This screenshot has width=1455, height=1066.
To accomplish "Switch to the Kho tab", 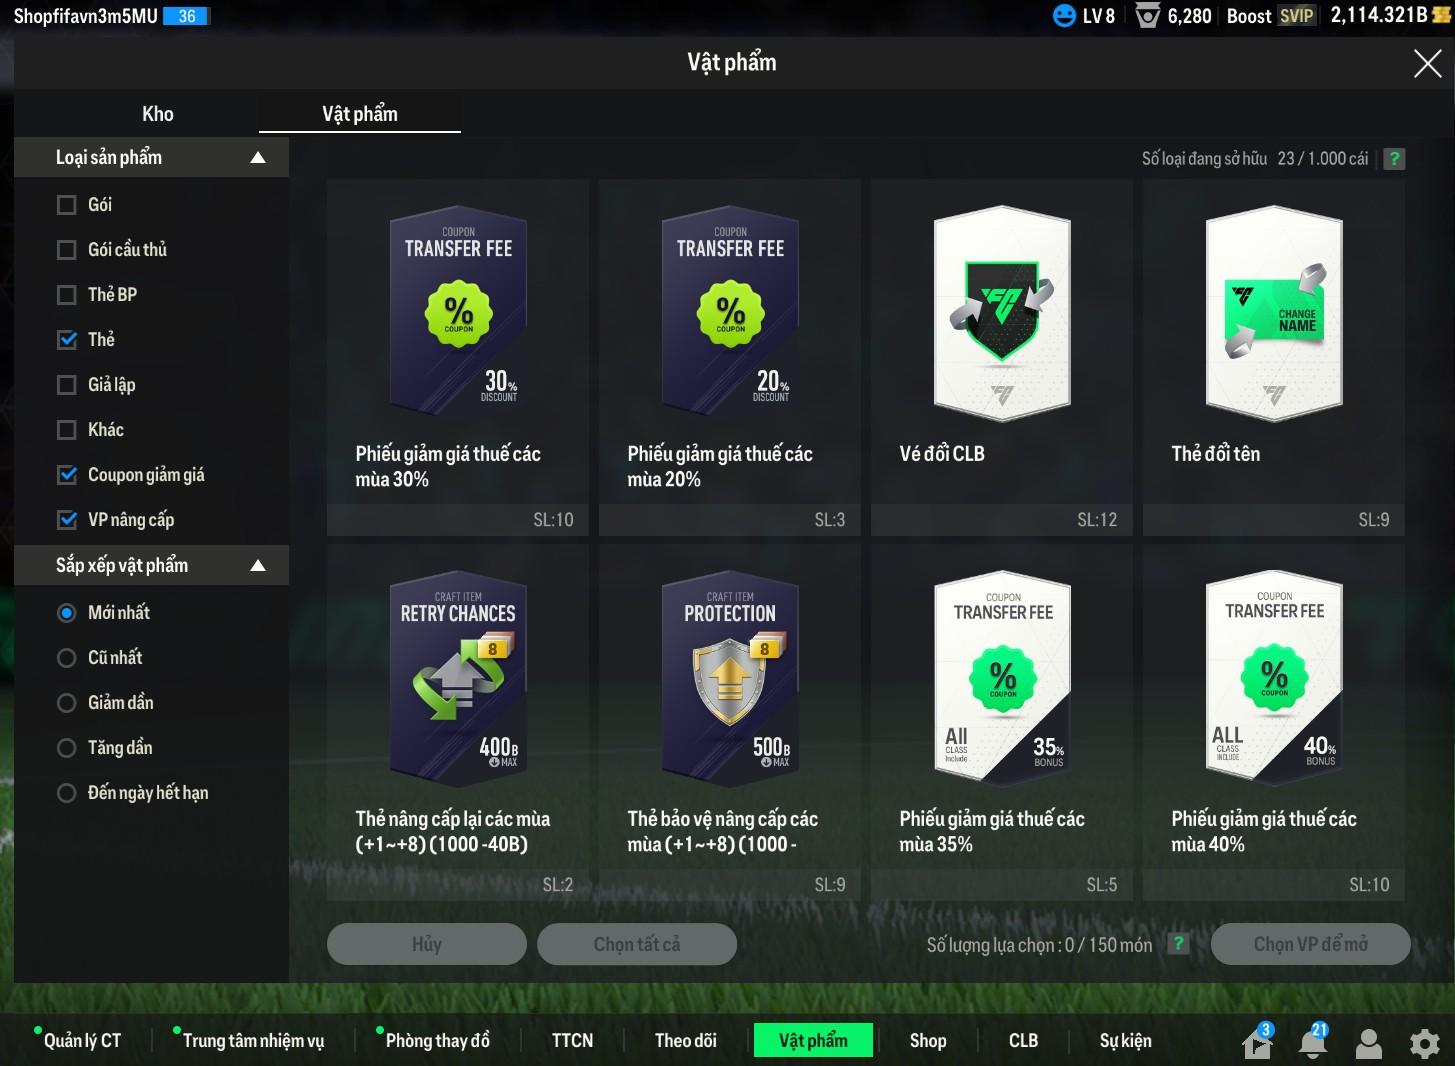I will click(158, 114).
